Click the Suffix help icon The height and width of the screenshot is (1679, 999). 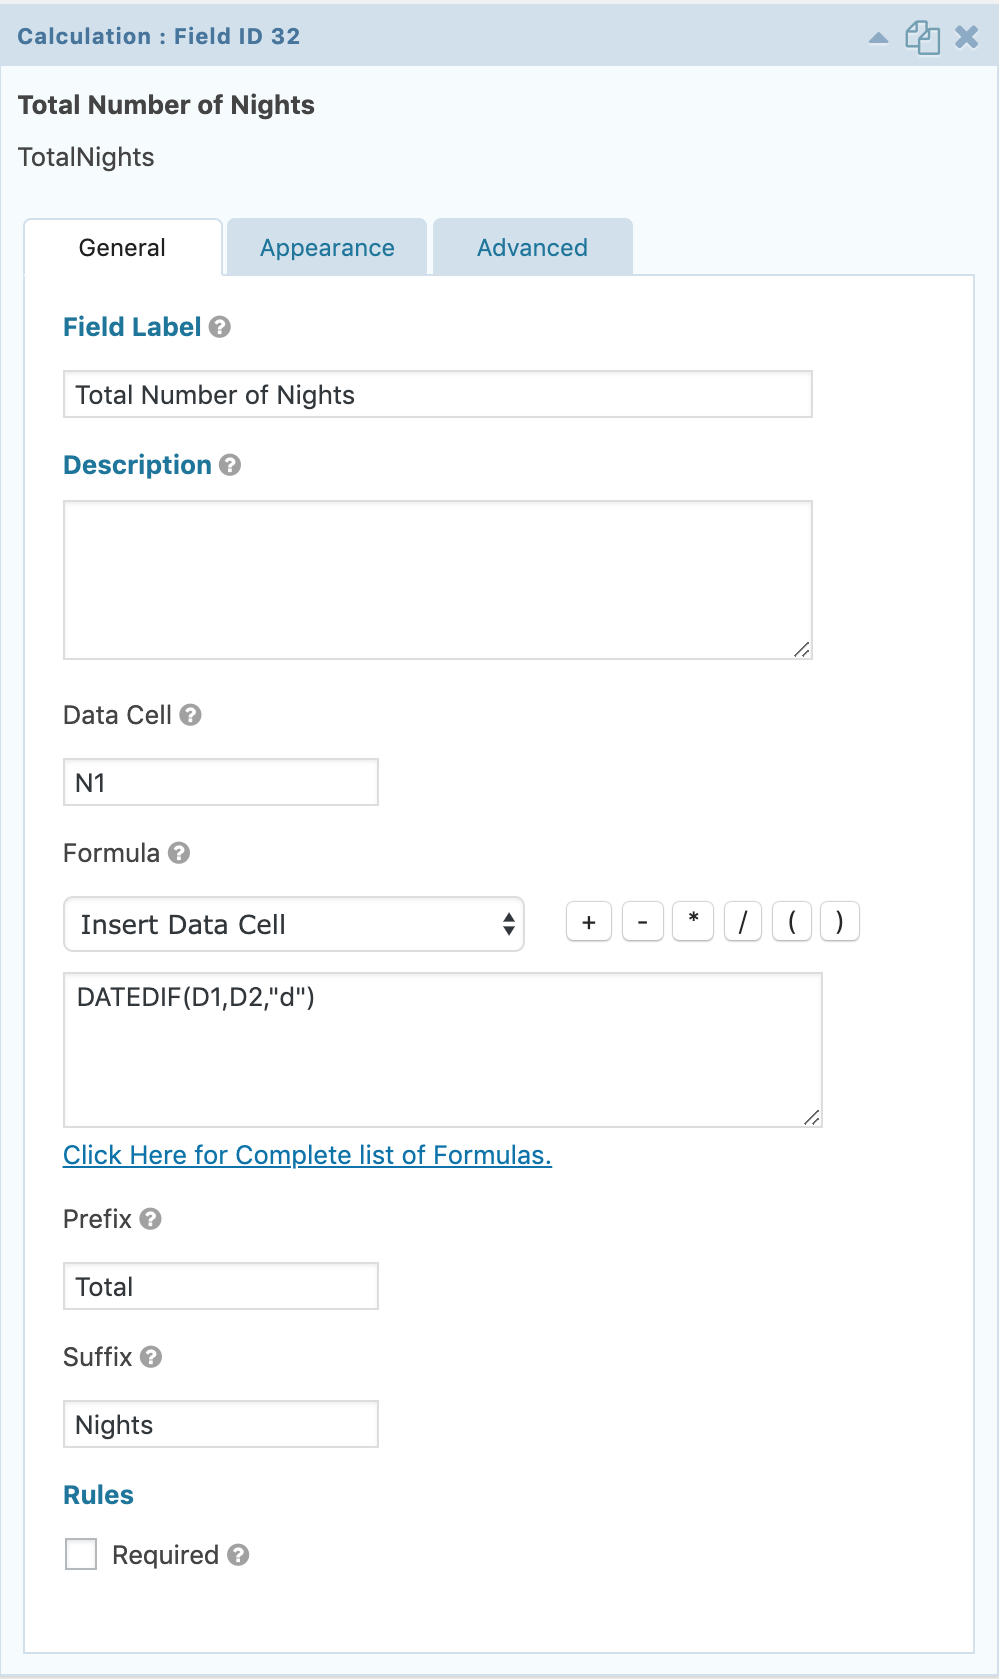(151, 1357)
